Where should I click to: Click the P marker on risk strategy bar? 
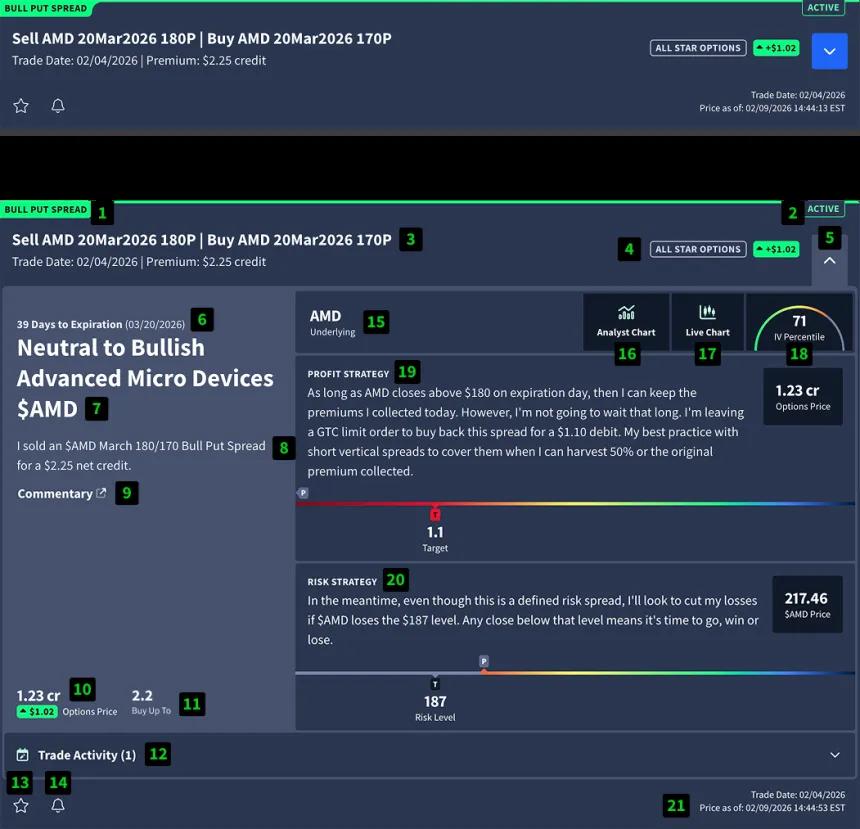[x=484, y=661]
